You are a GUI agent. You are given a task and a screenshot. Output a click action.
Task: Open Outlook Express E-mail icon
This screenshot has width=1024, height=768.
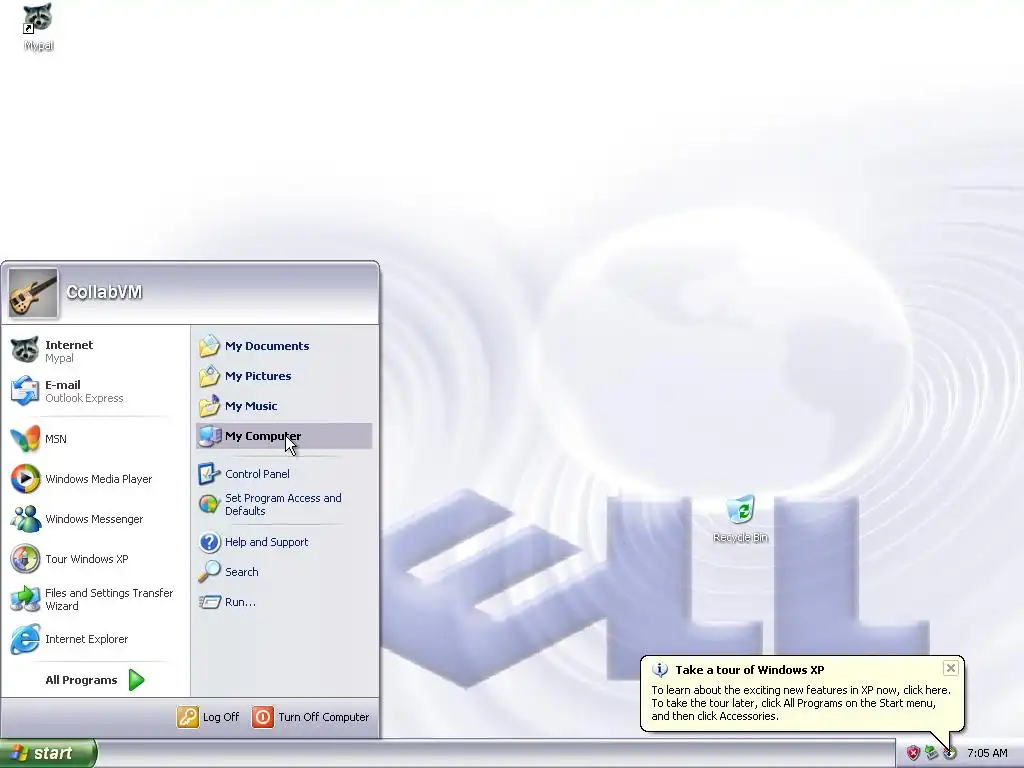click(x=25, y=391)
